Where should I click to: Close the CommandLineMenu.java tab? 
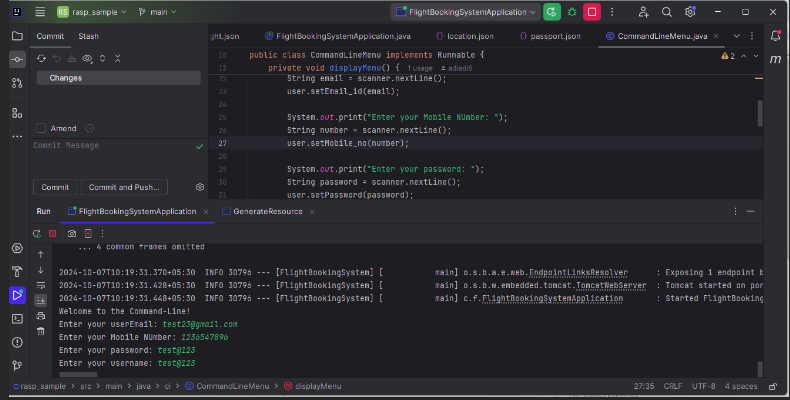[716, 36]
